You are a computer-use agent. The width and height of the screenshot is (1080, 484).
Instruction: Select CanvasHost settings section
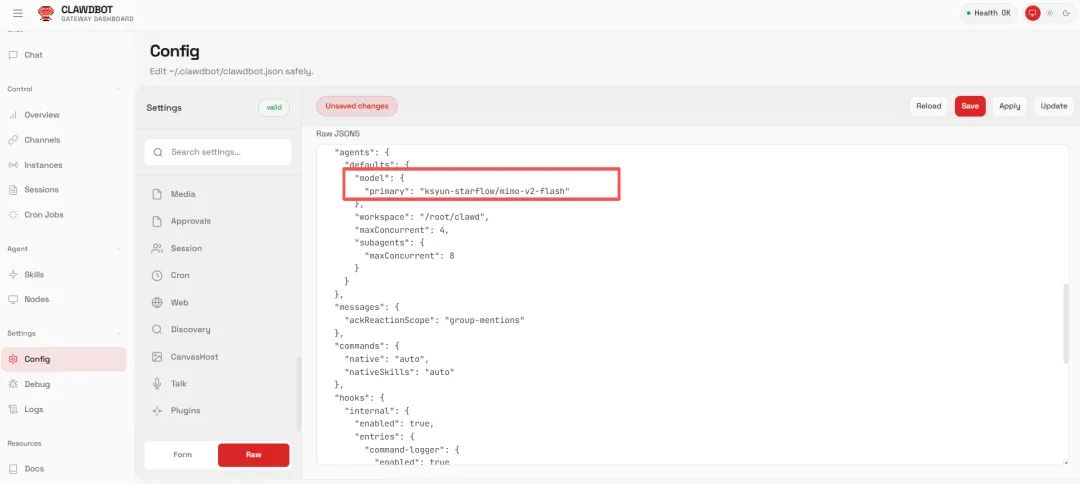point(194,357)
